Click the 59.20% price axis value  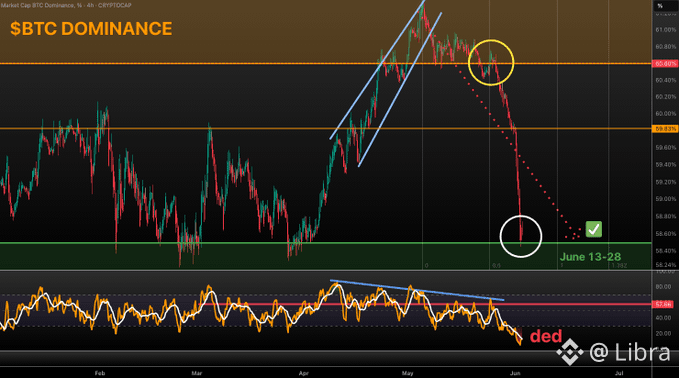(x=666, y=182)
